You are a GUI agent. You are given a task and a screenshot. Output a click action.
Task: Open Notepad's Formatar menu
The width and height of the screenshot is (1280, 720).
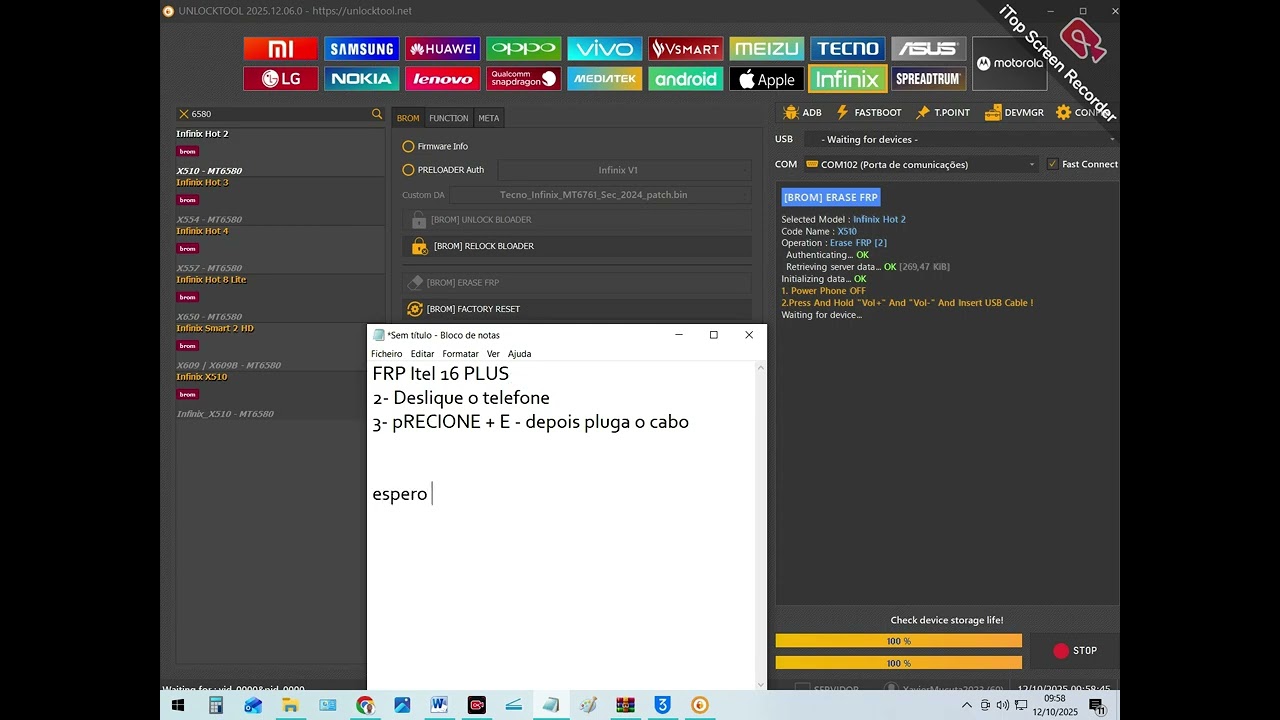461,354
